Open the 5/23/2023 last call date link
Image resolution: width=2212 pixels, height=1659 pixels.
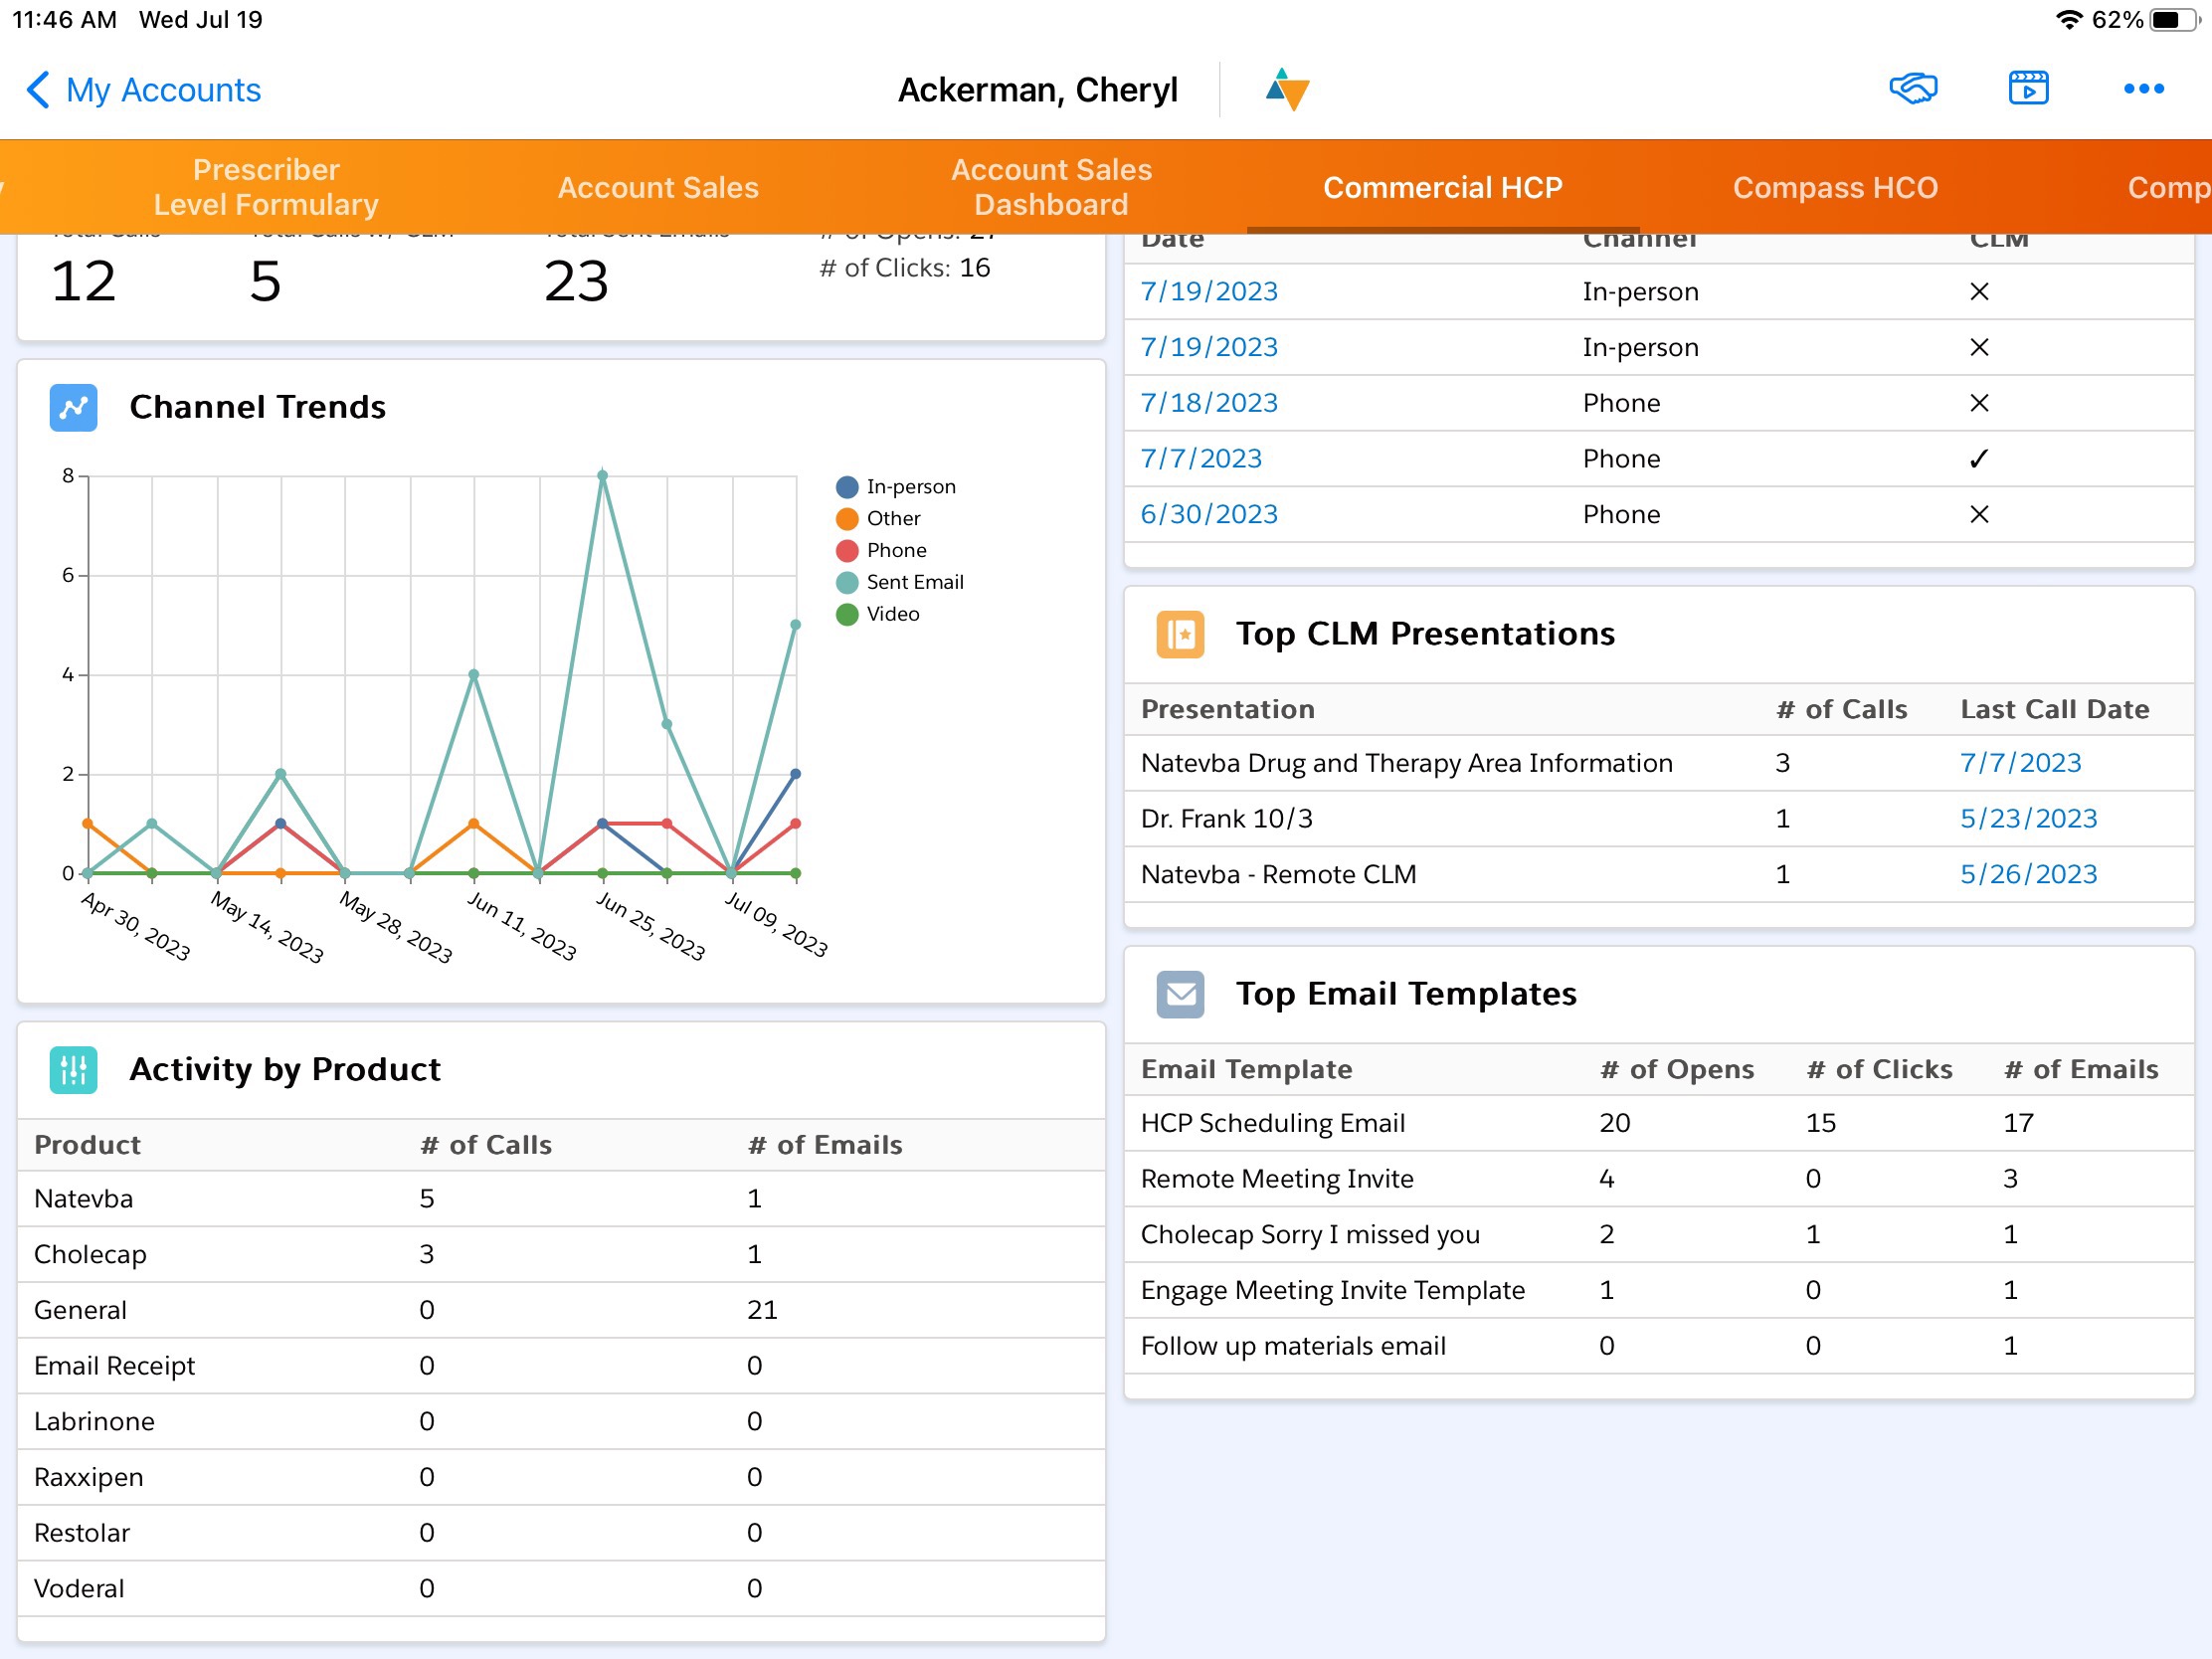[2027, 819]
